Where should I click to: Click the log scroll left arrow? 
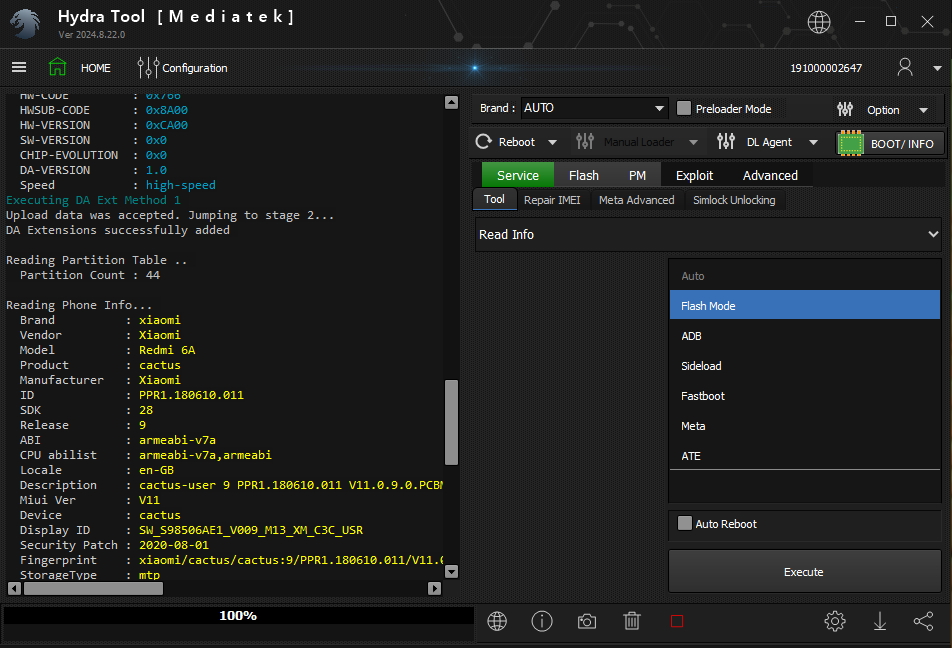click(x=15, y=588)
